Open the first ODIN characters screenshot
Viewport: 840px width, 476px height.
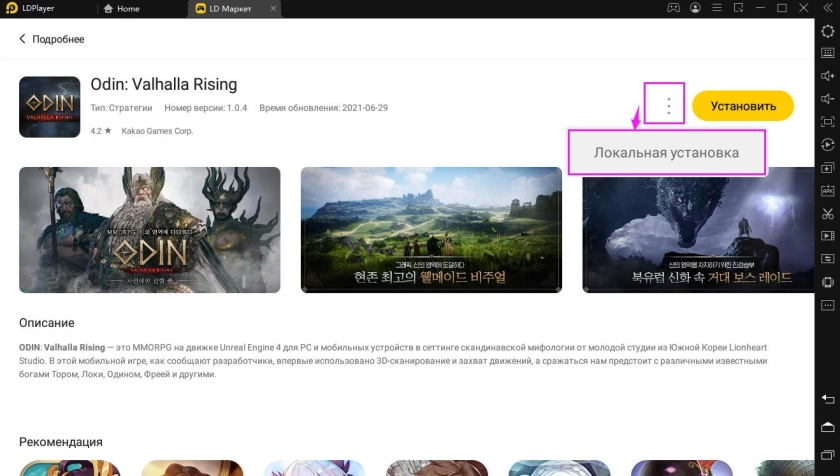coord(149,230)
